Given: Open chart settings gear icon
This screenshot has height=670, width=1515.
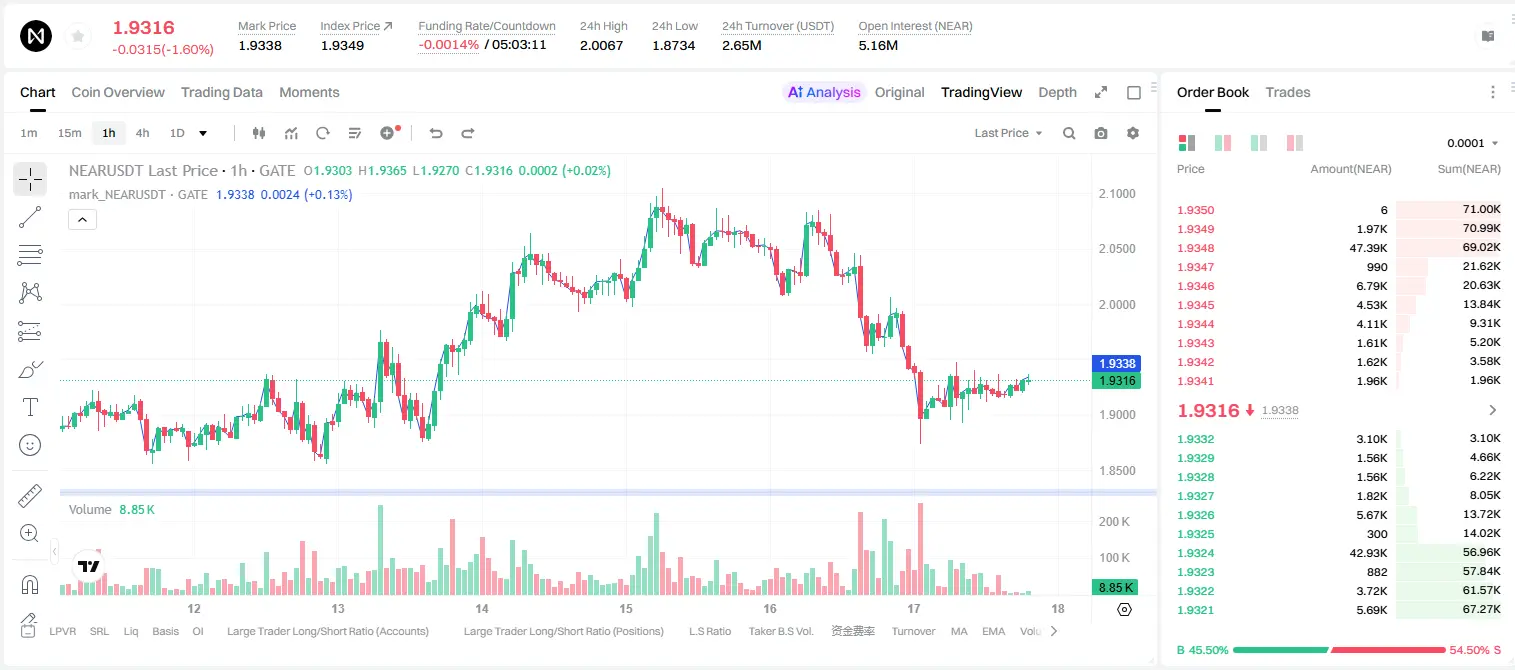Looking at the screenshot, I should point(1133,133).
